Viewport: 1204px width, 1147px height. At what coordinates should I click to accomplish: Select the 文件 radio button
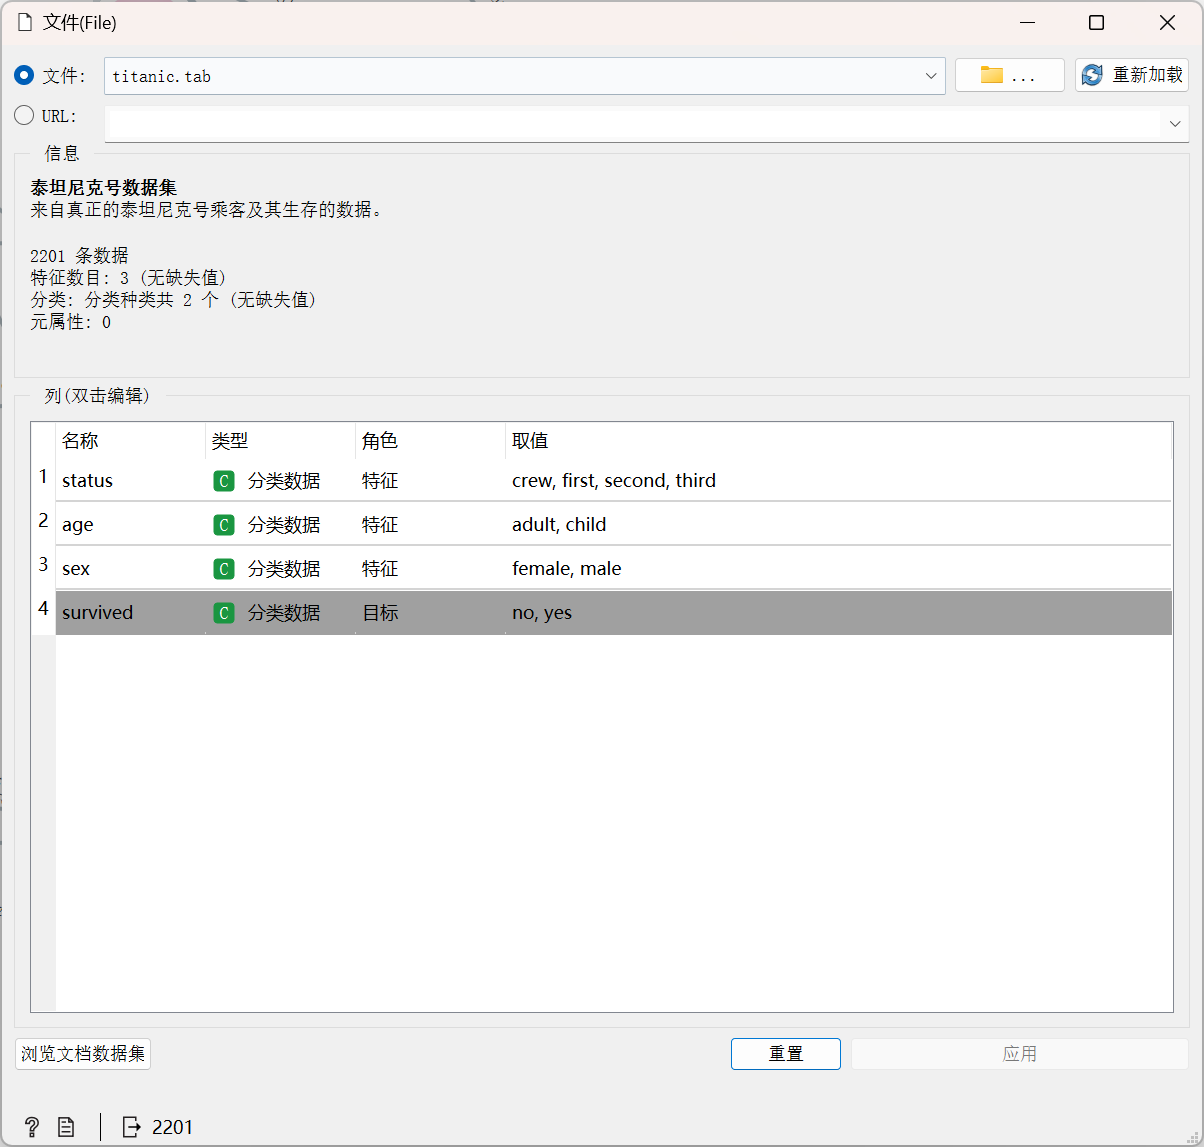24,75
